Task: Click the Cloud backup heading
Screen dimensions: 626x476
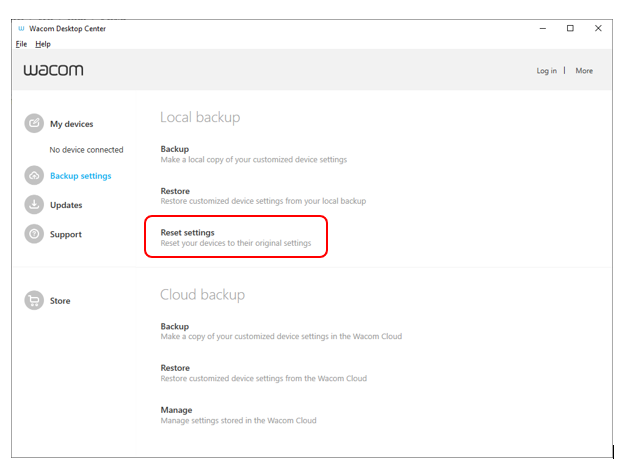Action: point(202,295)
